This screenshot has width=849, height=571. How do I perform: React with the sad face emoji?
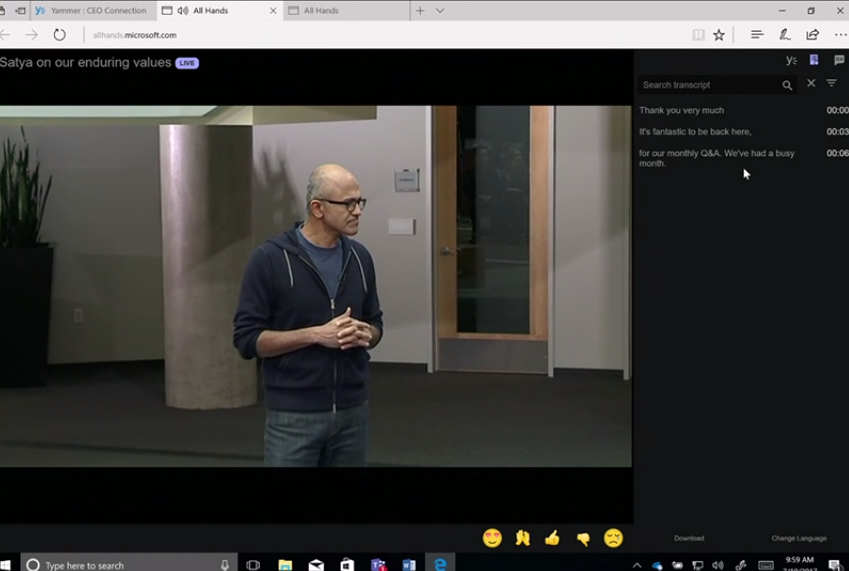click(x=613, y=538)
